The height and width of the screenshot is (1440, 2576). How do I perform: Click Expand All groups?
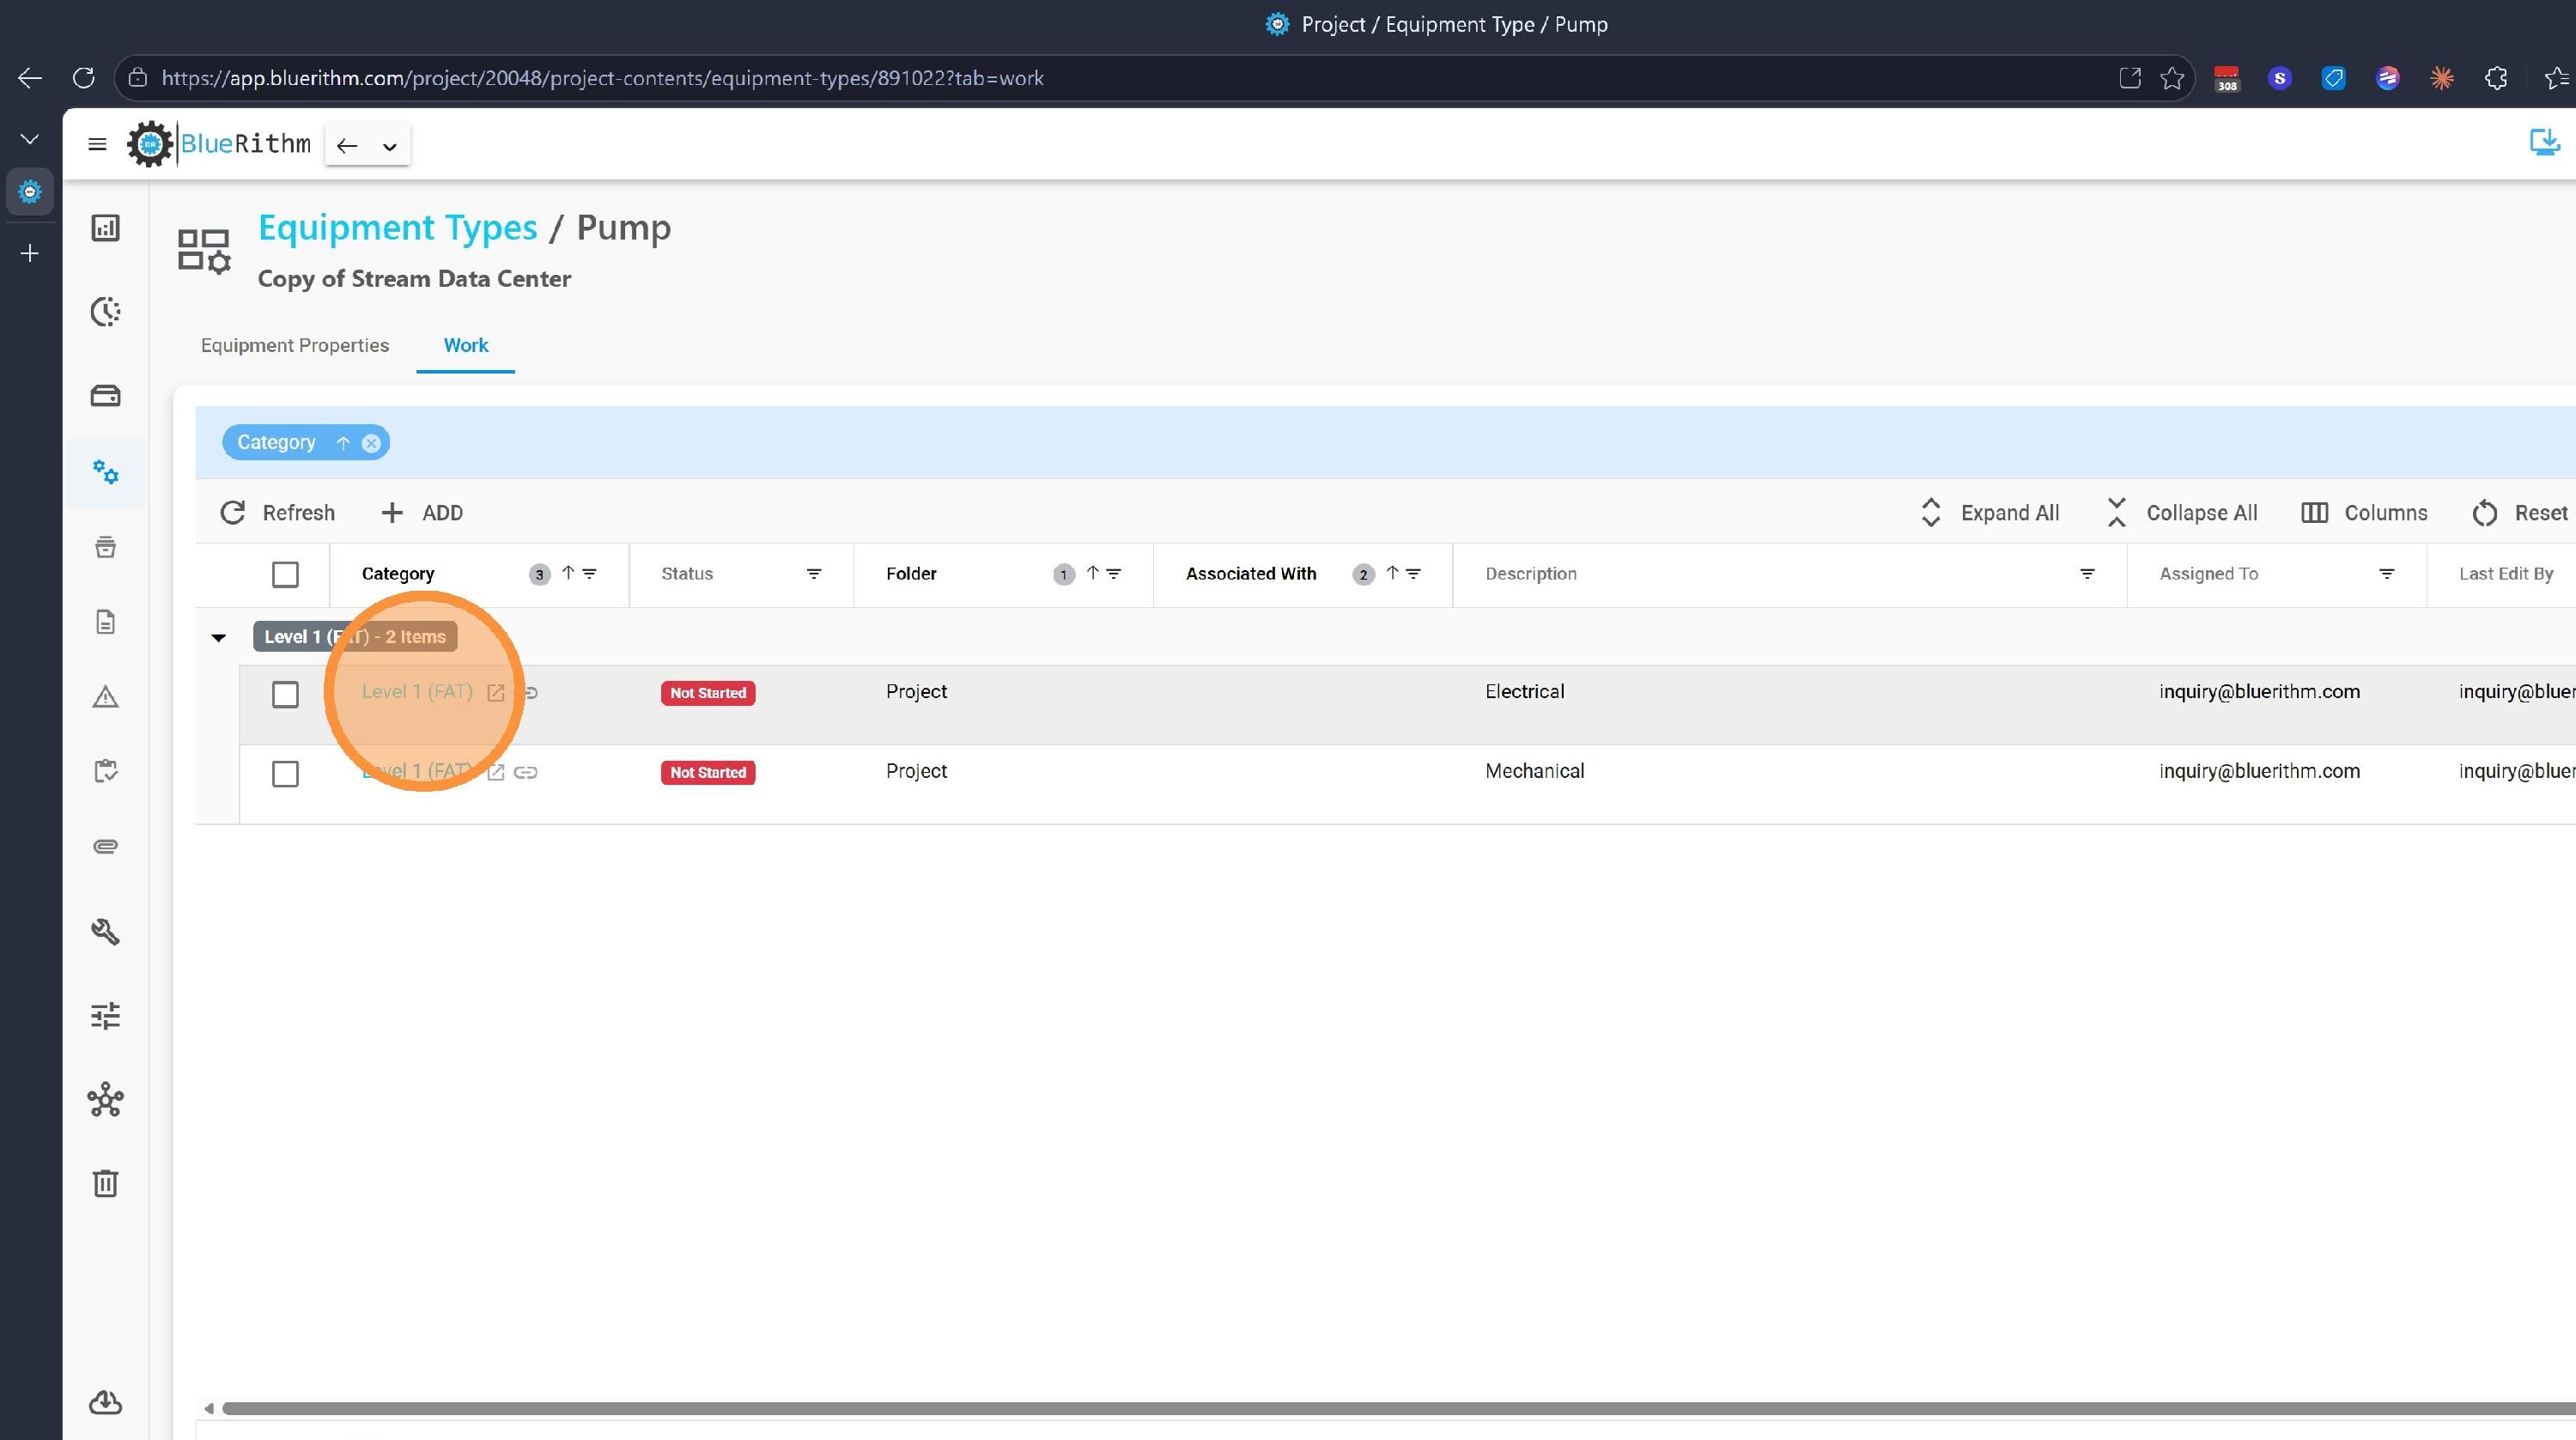(x=1990, y=513)
